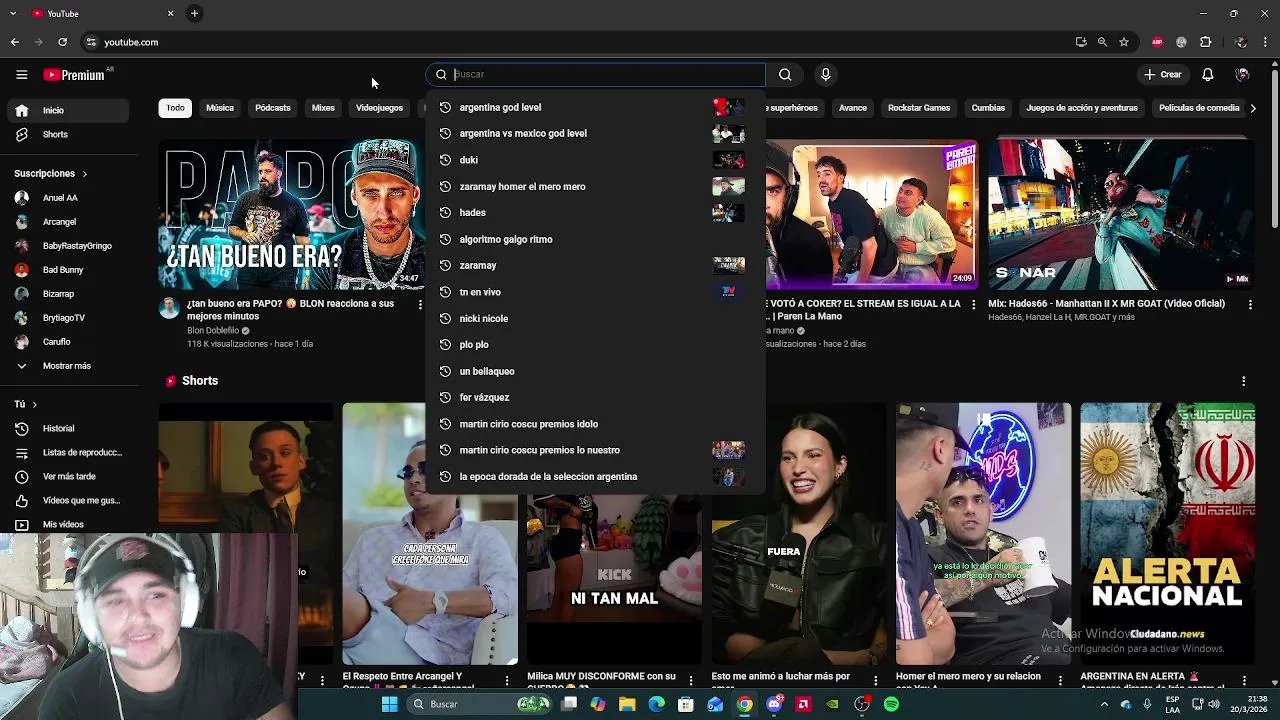The height and width of the screenshot is (720, 1280).
Task: Open File Explorer from the taskbar
Action: pos(627,704)
